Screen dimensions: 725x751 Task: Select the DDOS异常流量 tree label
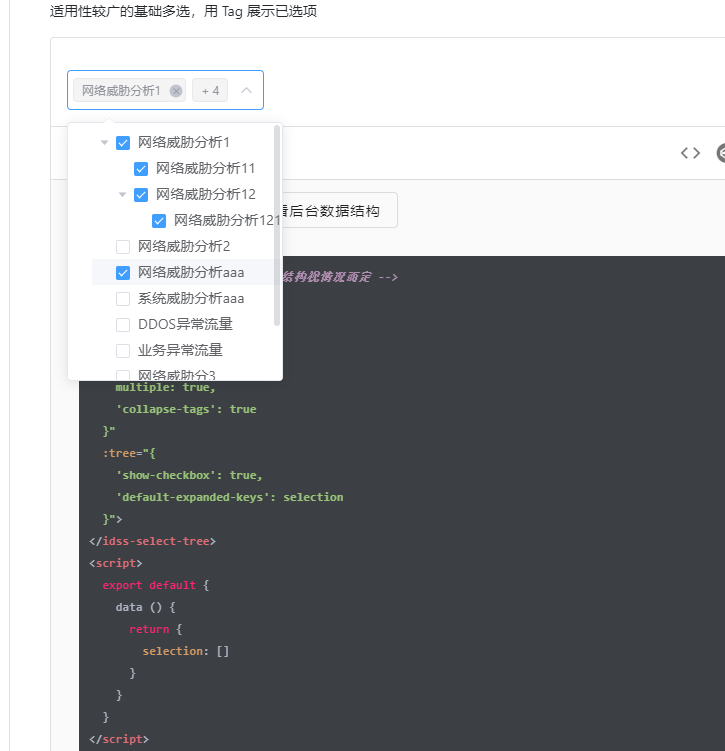coord(185,324)
